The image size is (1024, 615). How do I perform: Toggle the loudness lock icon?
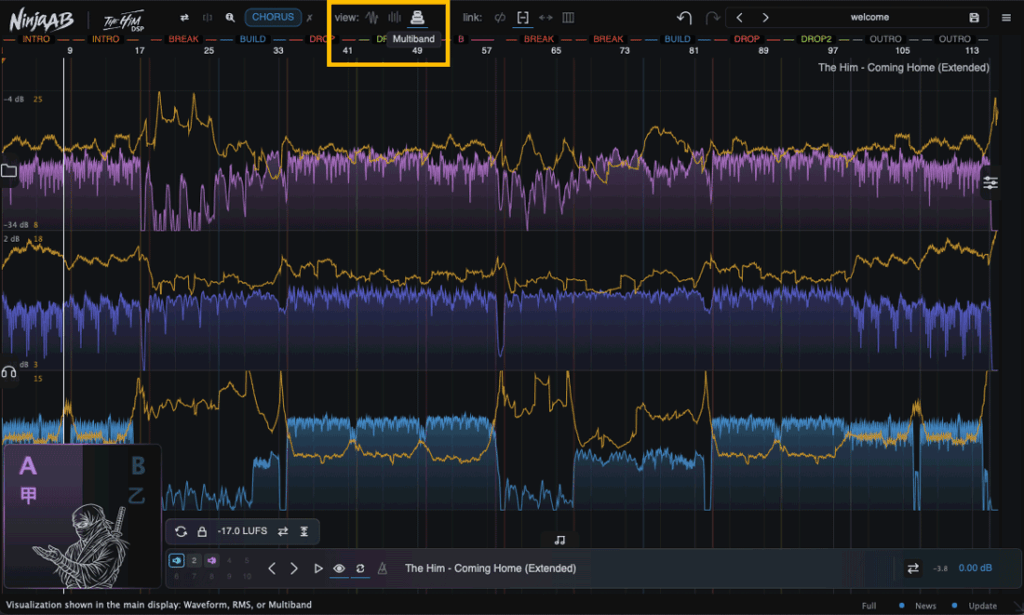(202, 531)
